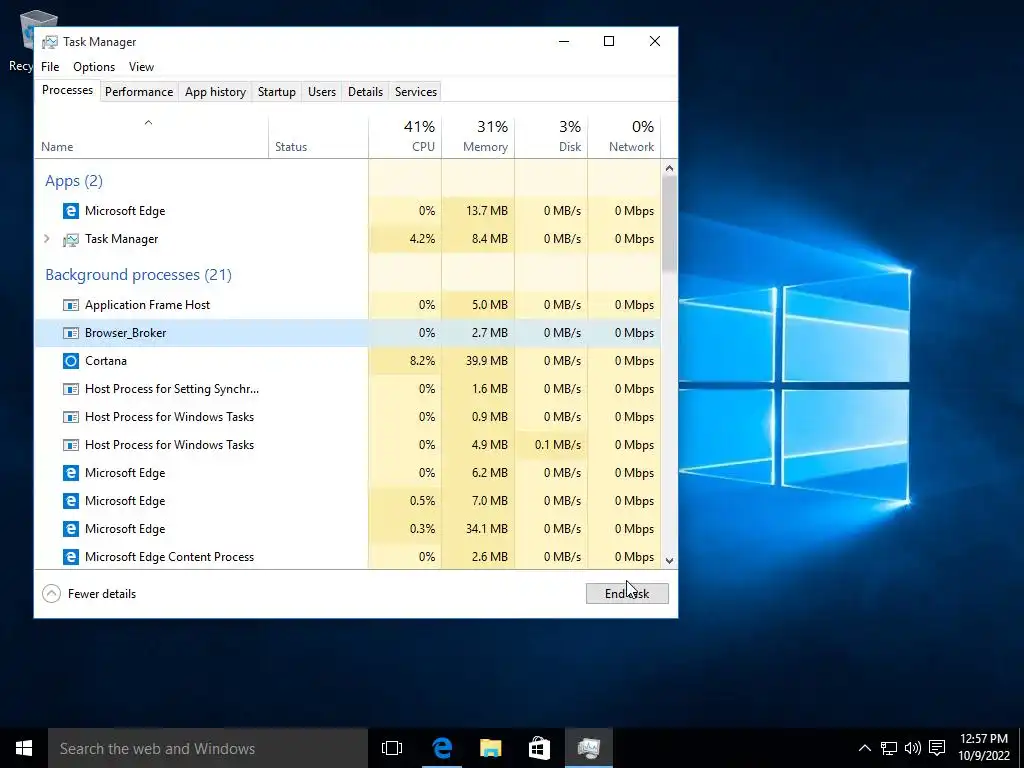Switch to the App history tab
Image resolution: width=1024 pixels, height=768 pixels.
pos(216,92)
